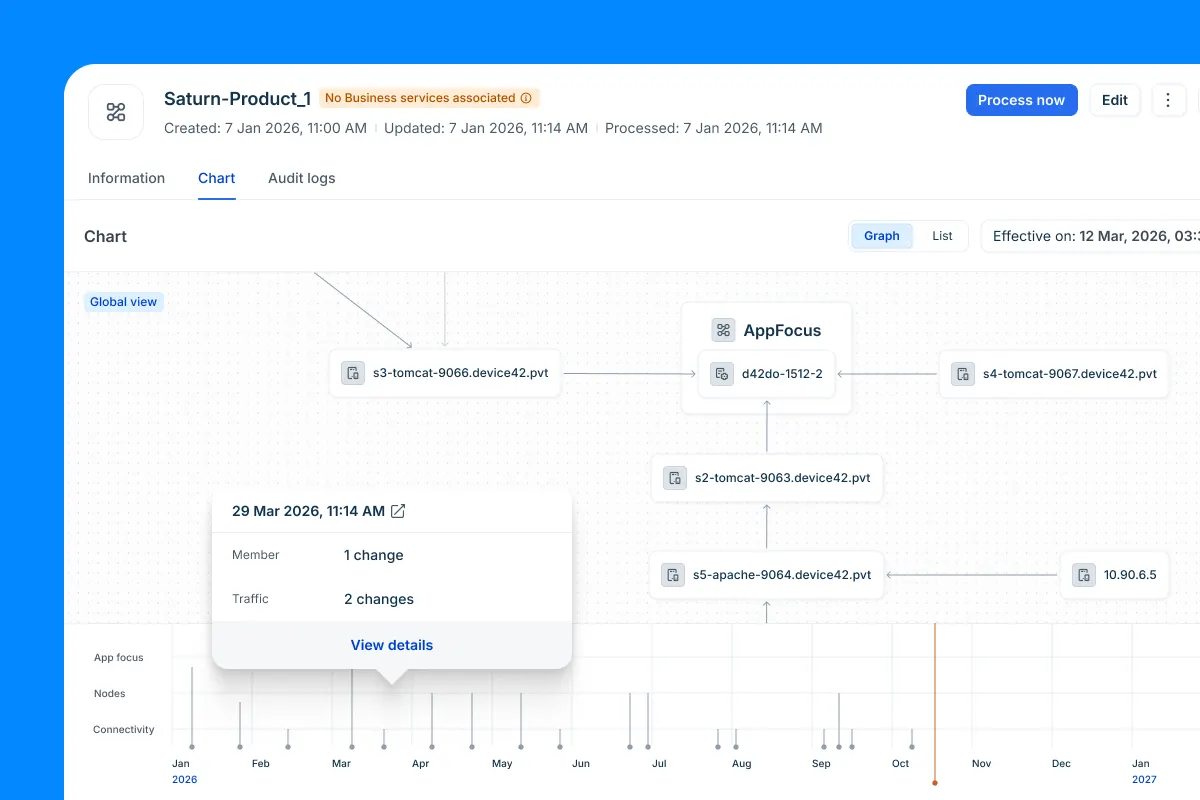Screen dimensions: 1200x800
Task: Click View details in the popup
Action: [x=392, y=645]
